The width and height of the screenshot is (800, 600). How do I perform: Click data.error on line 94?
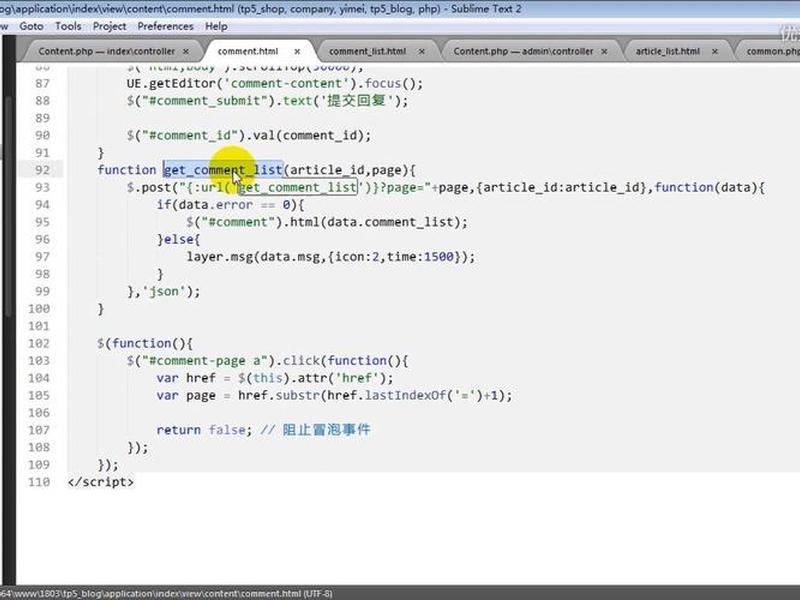pos(216,205)
